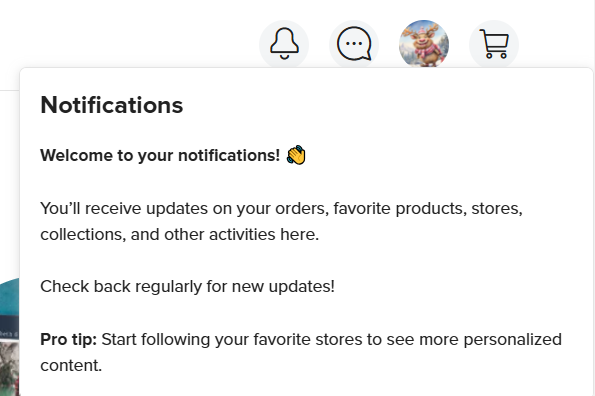Click the word 'orders,' in the updates sentence
Image resolution: width=595 pixels, height=396 pixels.
click(302, 209)
